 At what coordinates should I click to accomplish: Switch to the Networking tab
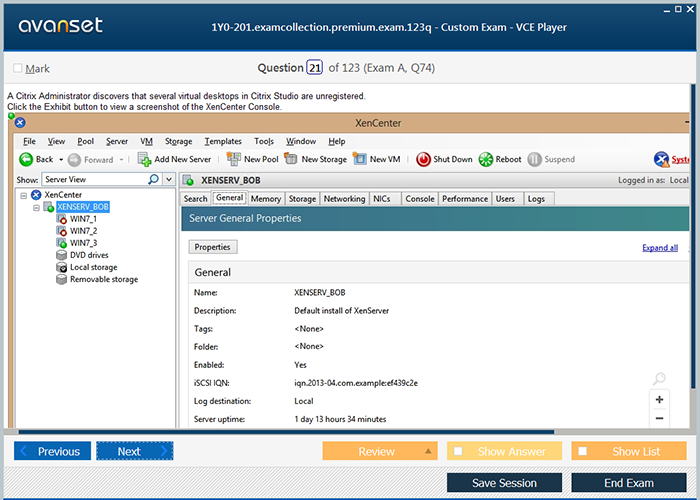pos(344,199)
